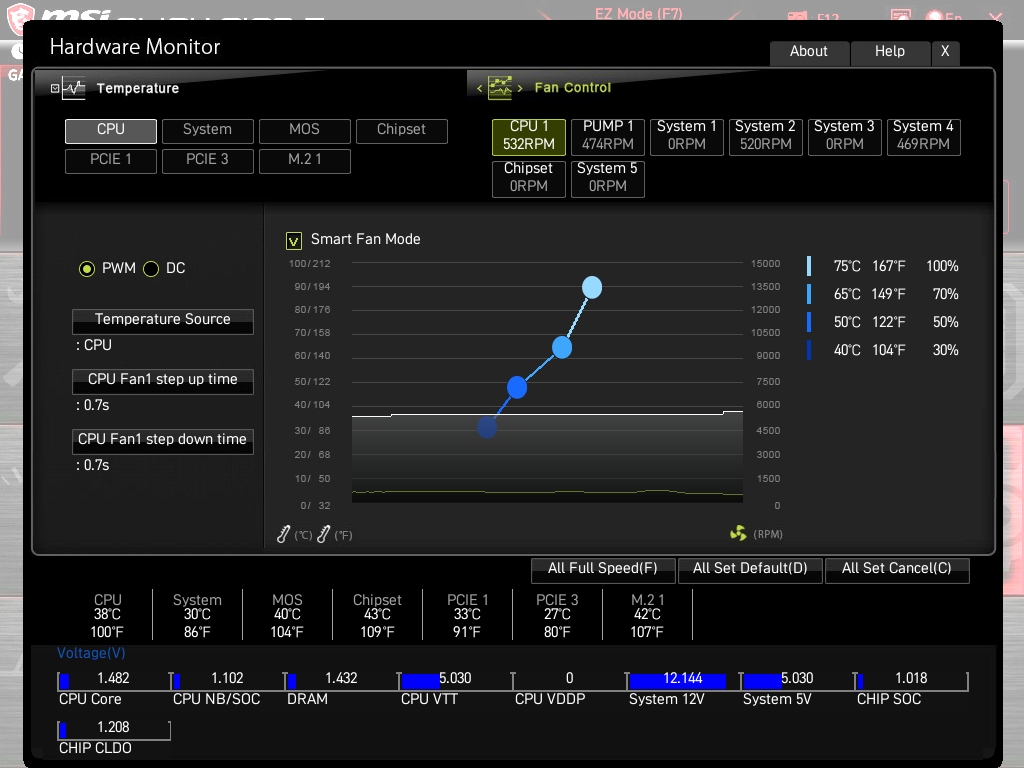Switch to the System 2 fan tab
This screenshot has width=1024, height=768.
[765, 136]
